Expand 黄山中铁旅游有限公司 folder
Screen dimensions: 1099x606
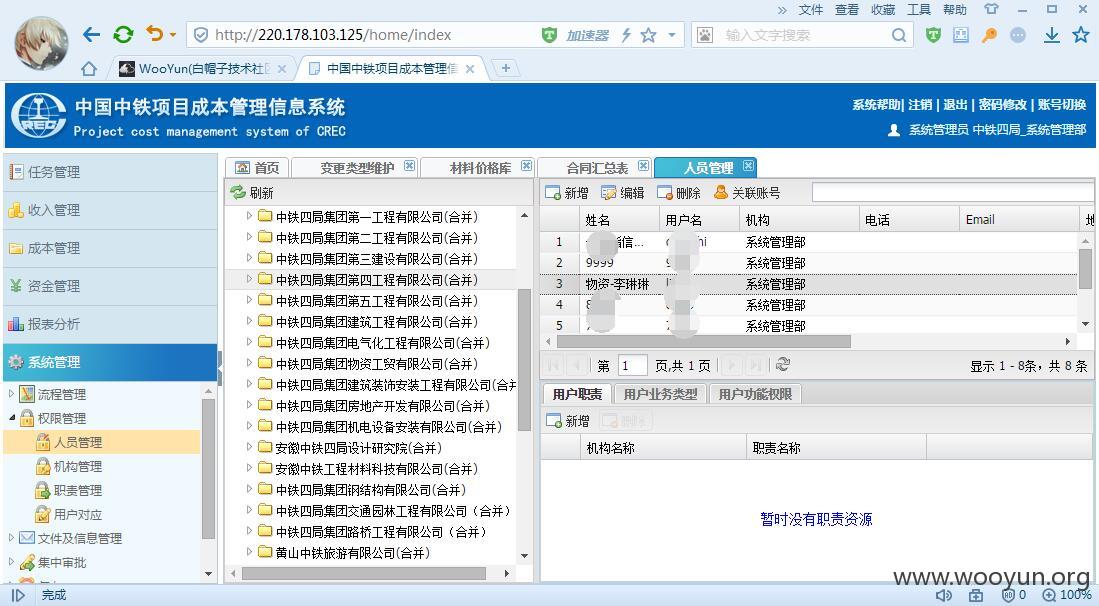pyautogui.click(x=249, y=552)
